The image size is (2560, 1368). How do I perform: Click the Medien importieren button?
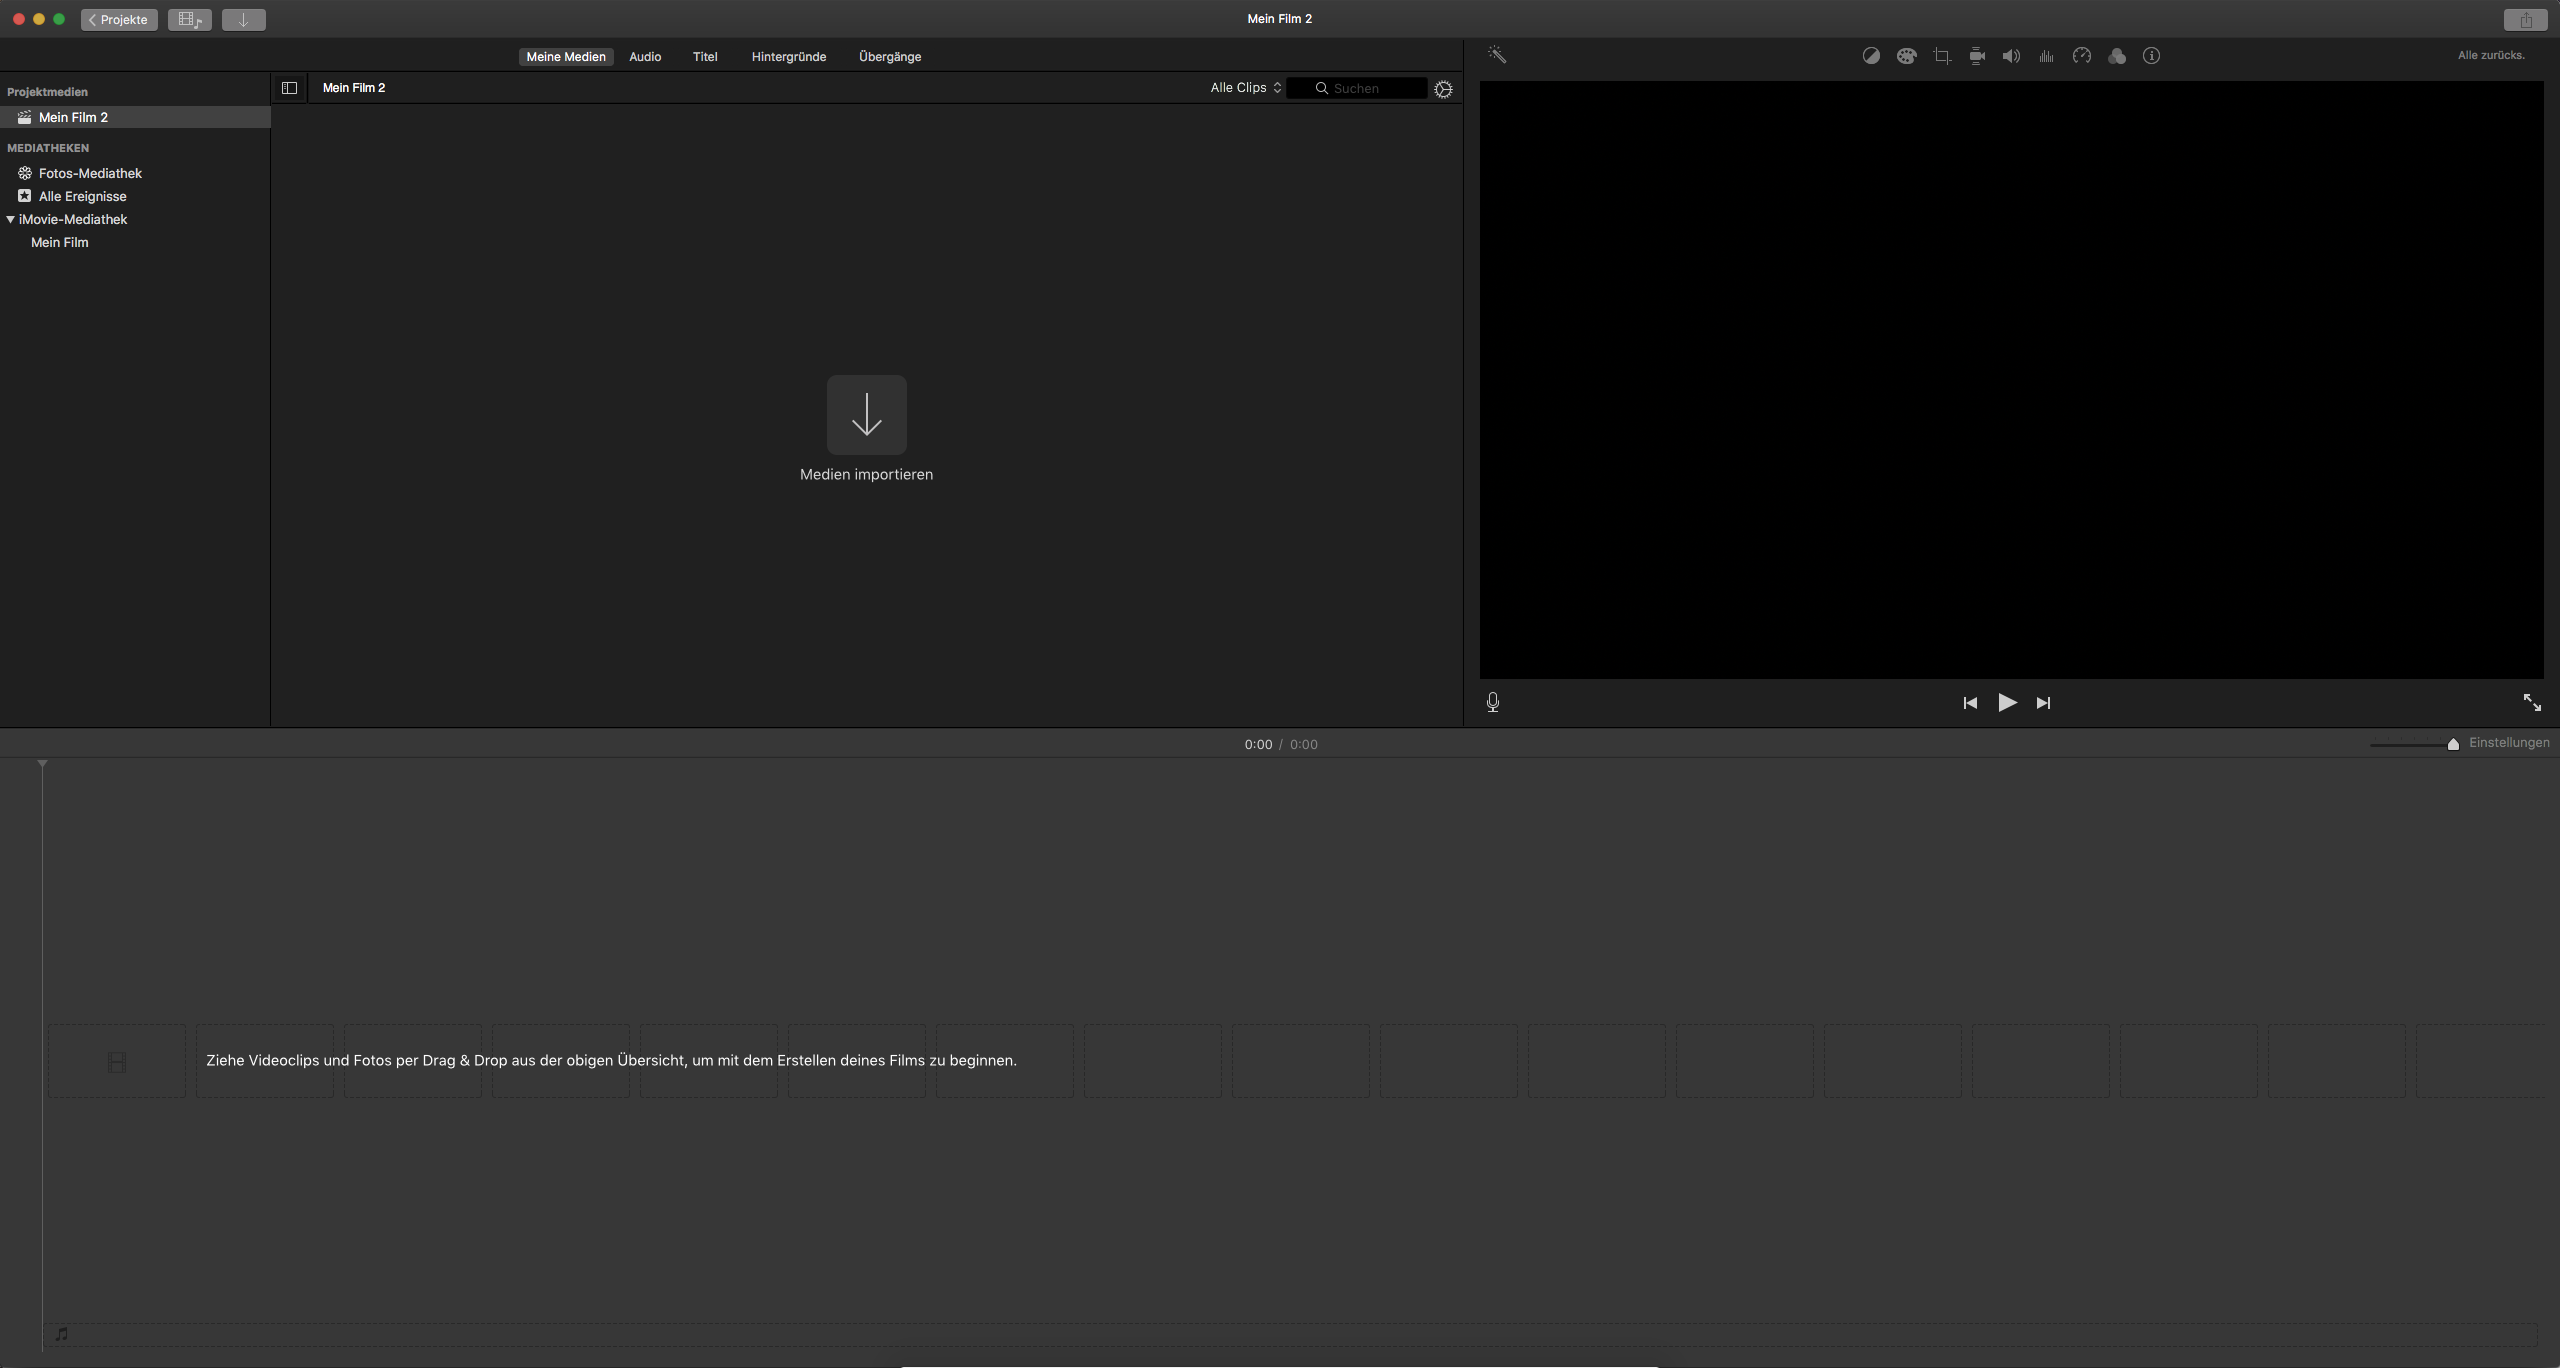(866, 415)
